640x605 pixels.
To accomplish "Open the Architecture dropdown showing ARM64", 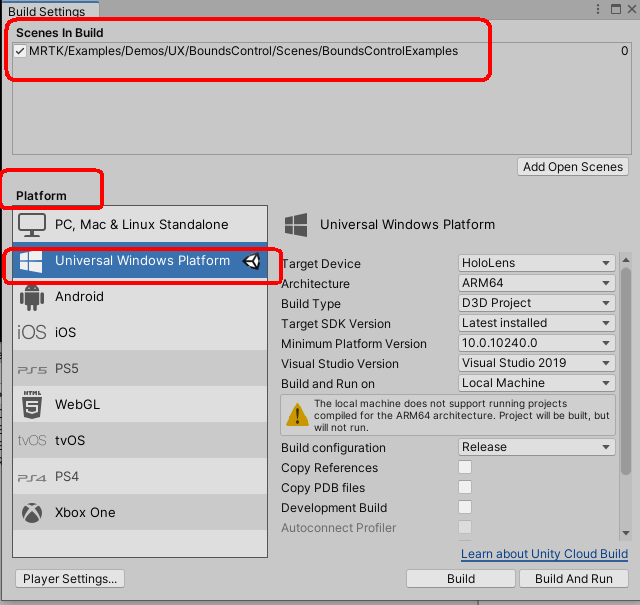I will coord(536,283).
